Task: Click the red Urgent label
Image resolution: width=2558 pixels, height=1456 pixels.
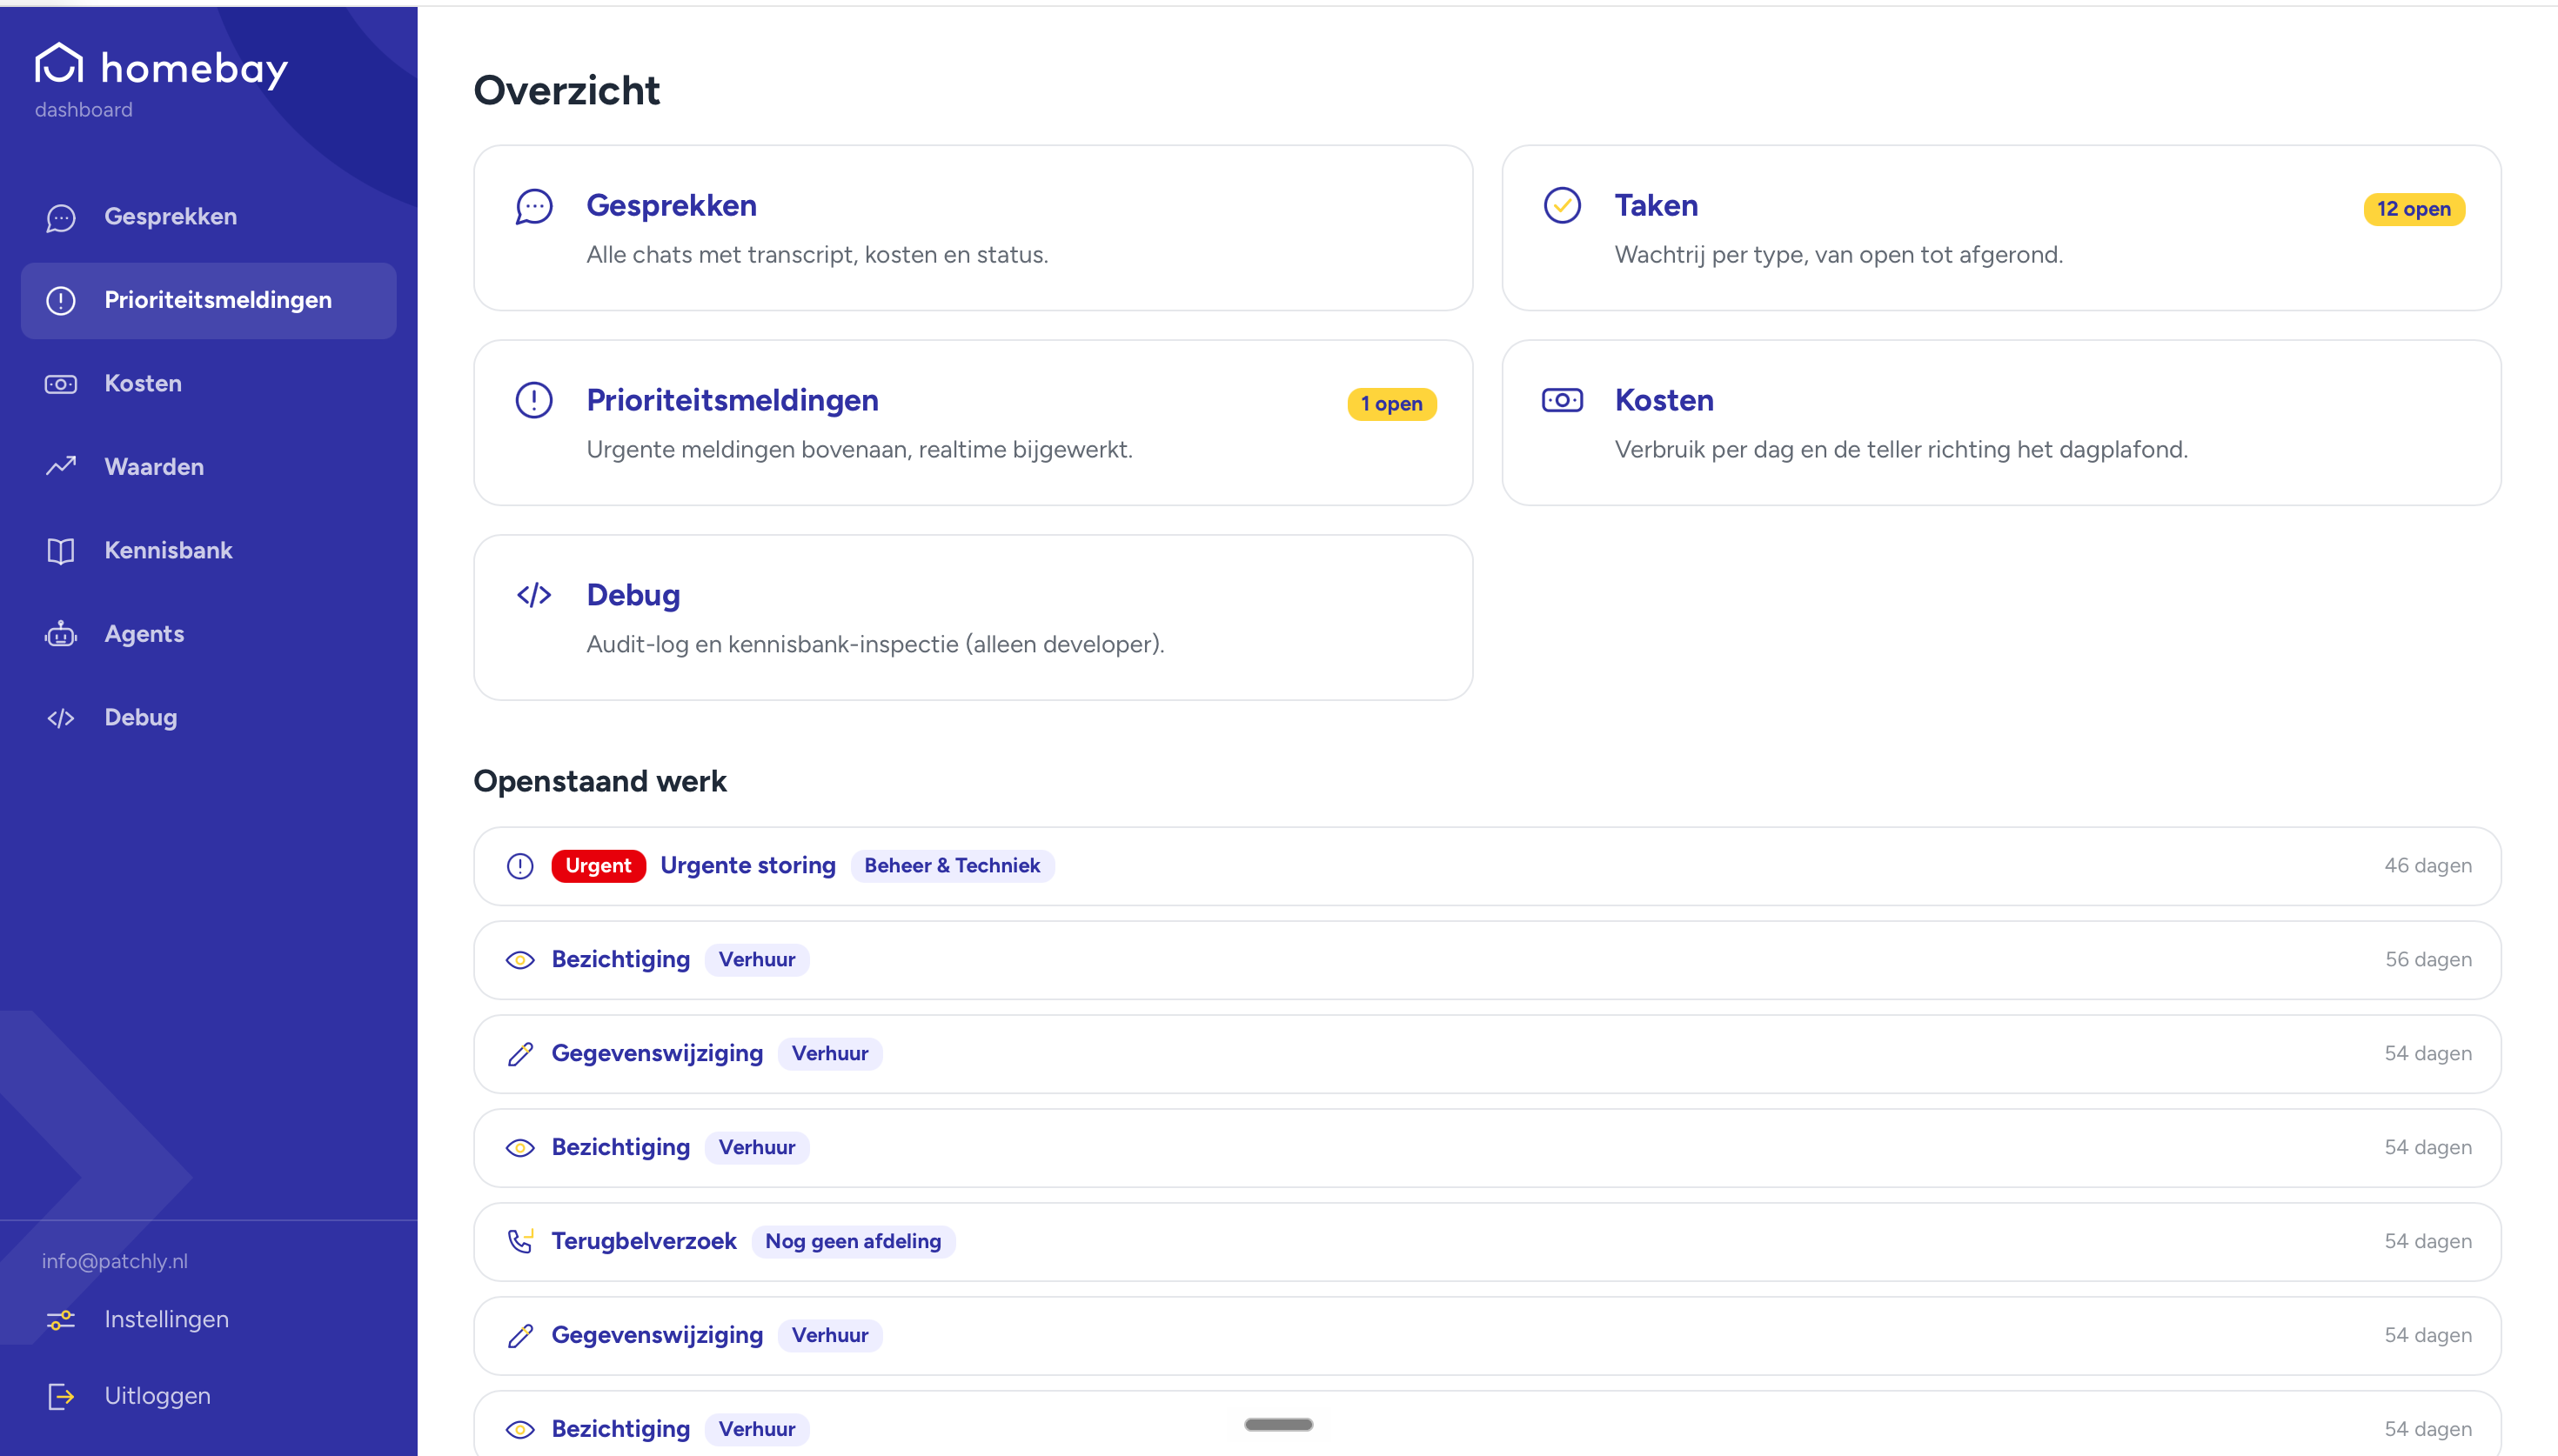Action: [x=598, y=866]
